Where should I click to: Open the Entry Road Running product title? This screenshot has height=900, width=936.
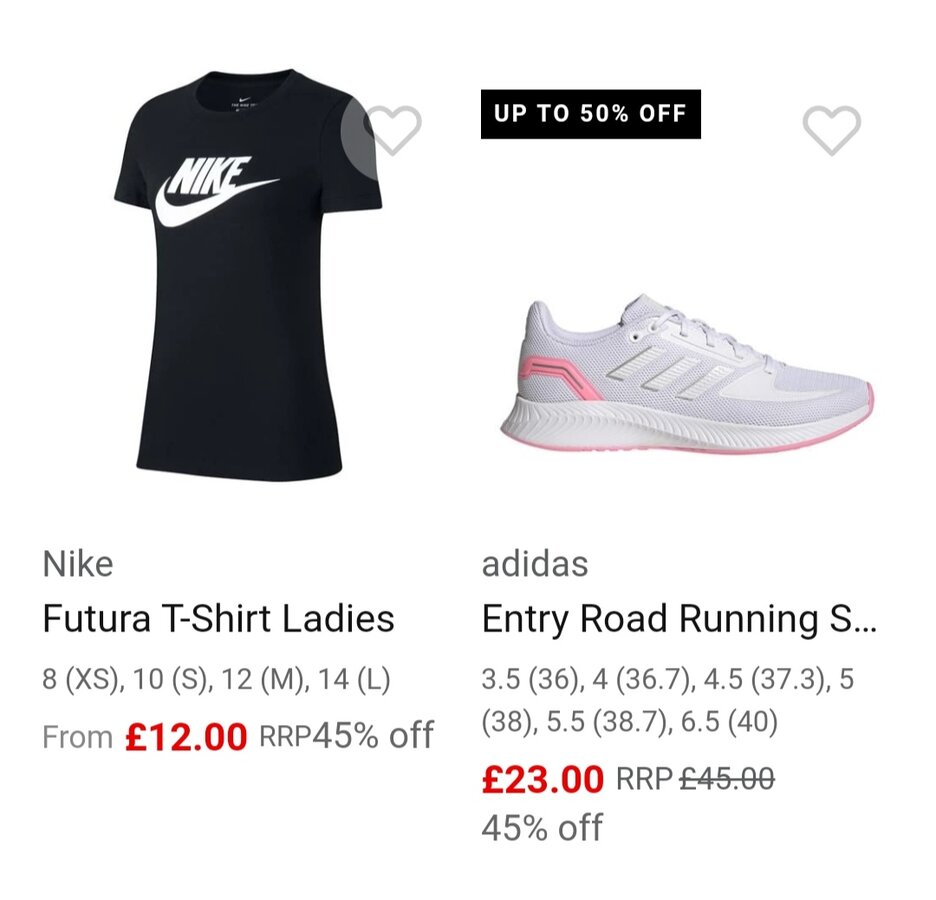click(678, 619)
